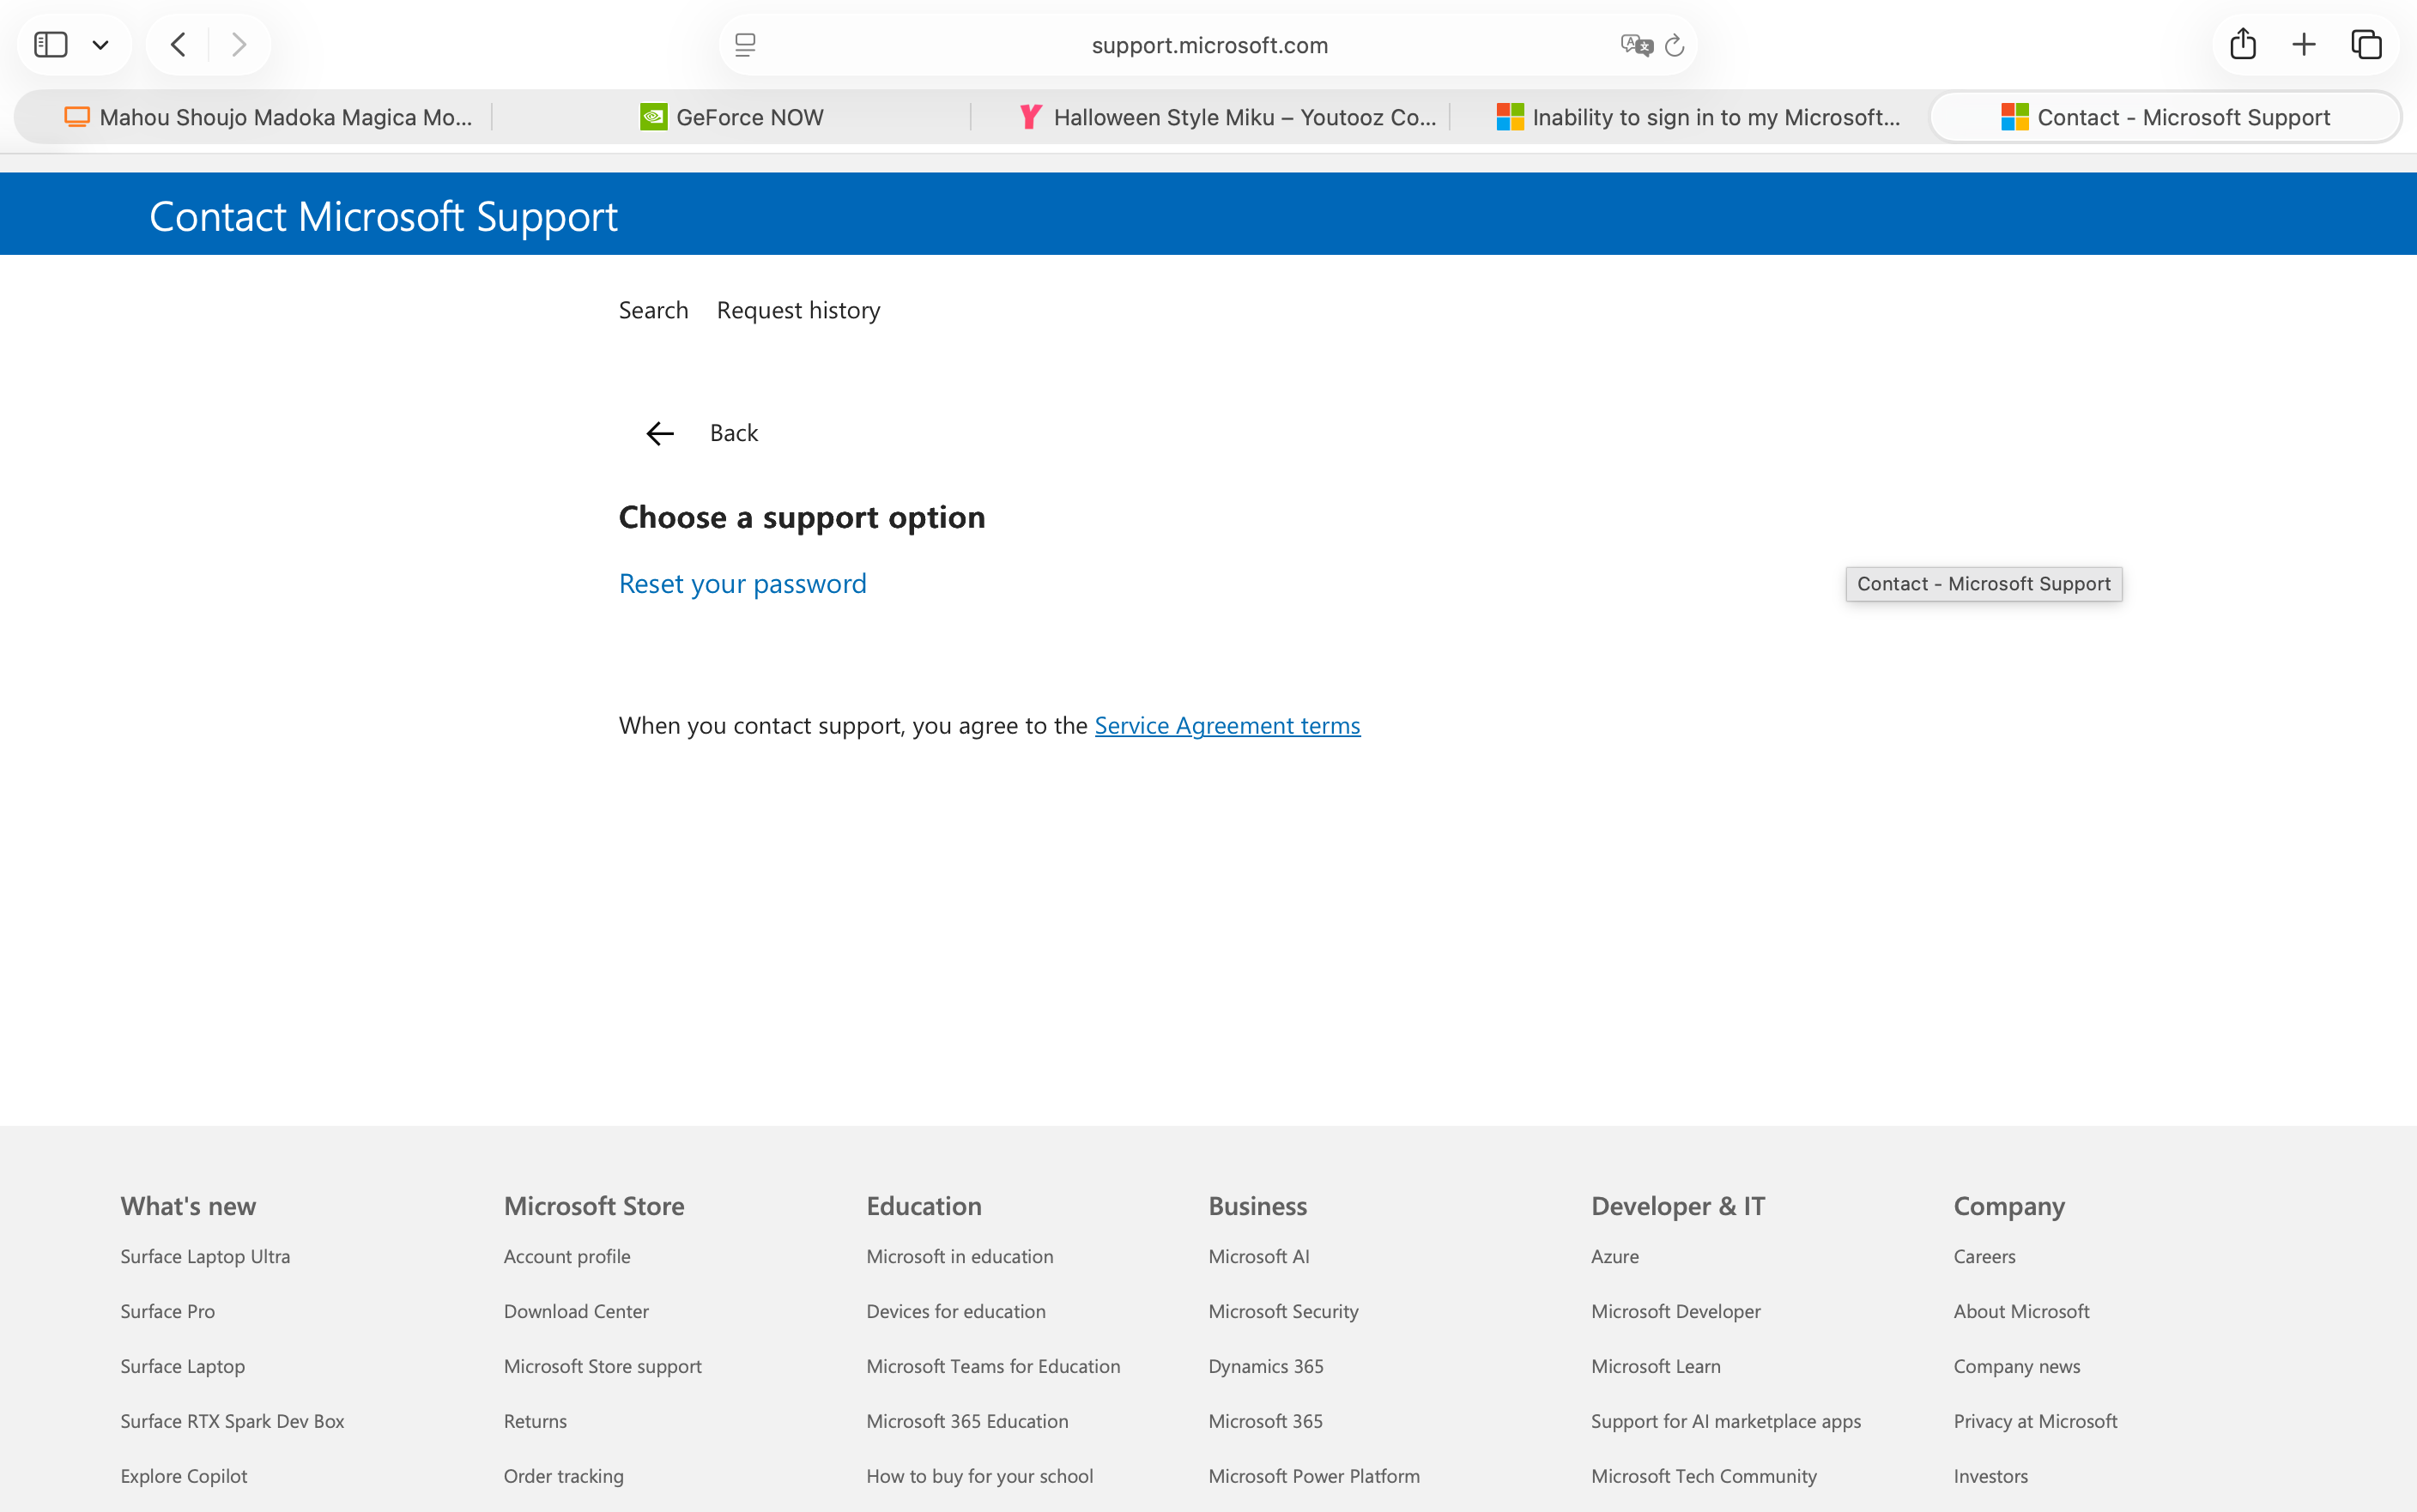Screen dimensions: 2417x1512
Task: Open Microsoft in education link
Action: coord(959,1256)
